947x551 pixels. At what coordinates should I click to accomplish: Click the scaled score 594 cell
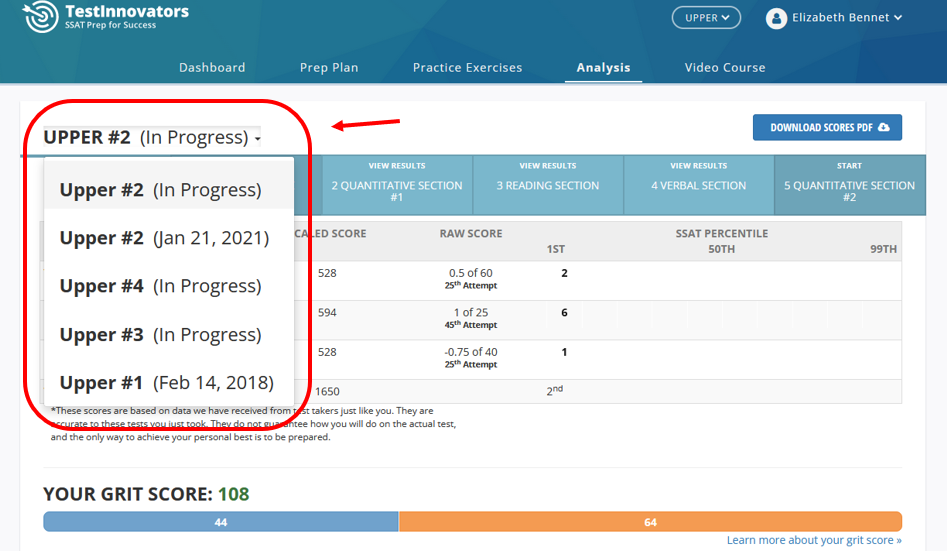click(x=327, y=312)
